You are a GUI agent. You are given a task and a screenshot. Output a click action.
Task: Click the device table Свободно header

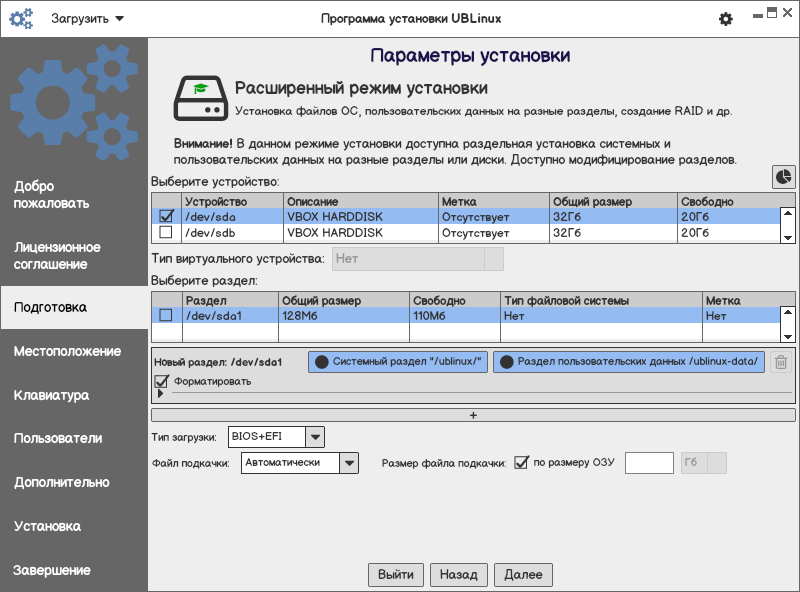click(736, 201)
